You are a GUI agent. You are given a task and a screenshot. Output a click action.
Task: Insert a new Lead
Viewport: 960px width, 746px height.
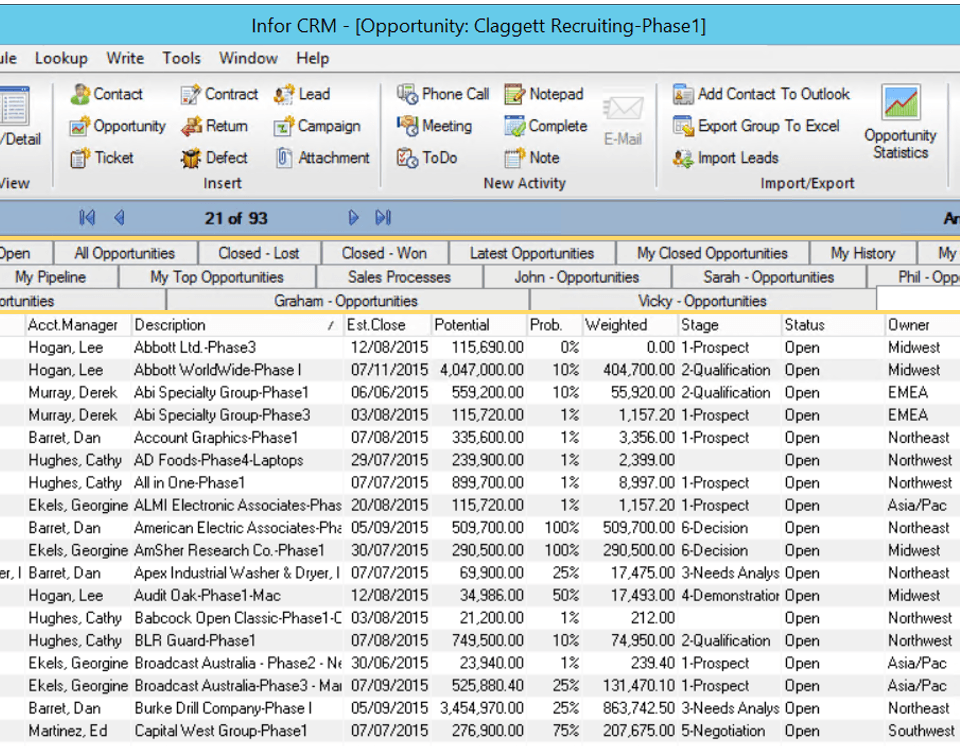coord(302,94)
